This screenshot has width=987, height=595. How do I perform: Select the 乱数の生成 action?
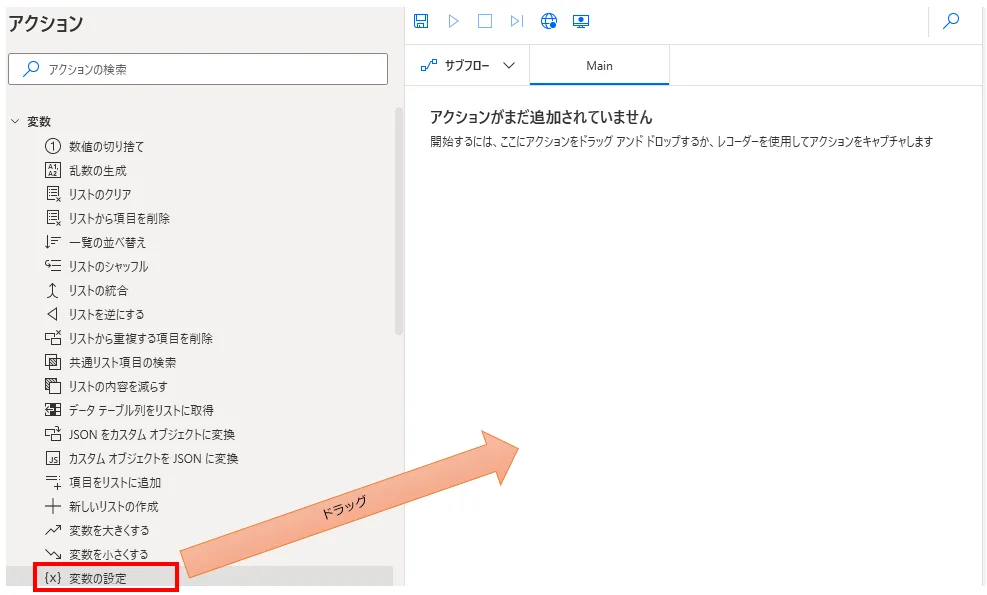pos(97,170)
